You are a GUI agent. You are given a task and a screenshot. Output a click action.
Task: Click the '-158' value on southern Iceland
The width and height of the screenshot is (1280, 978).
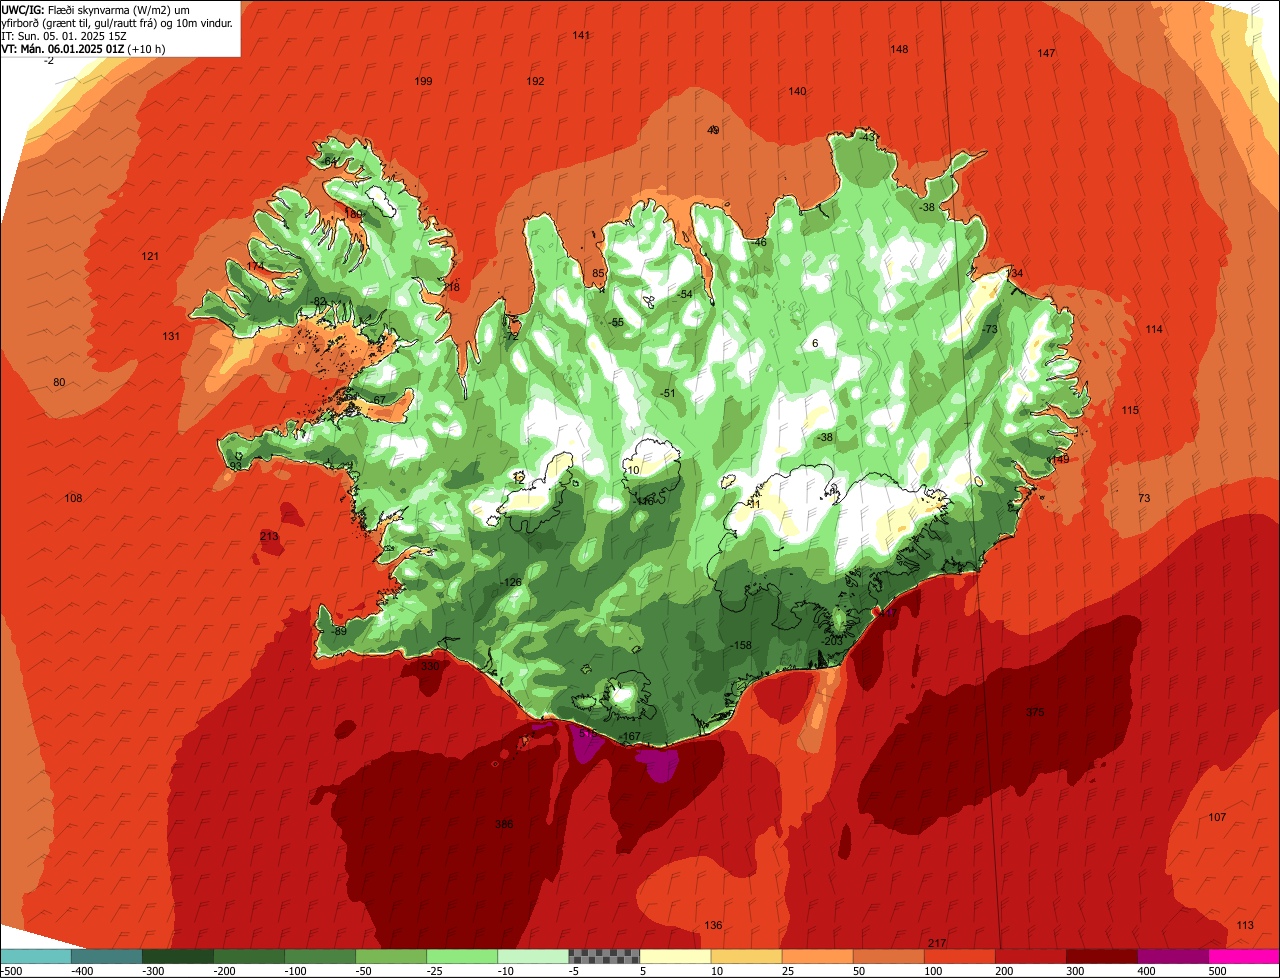click(740, 645)
